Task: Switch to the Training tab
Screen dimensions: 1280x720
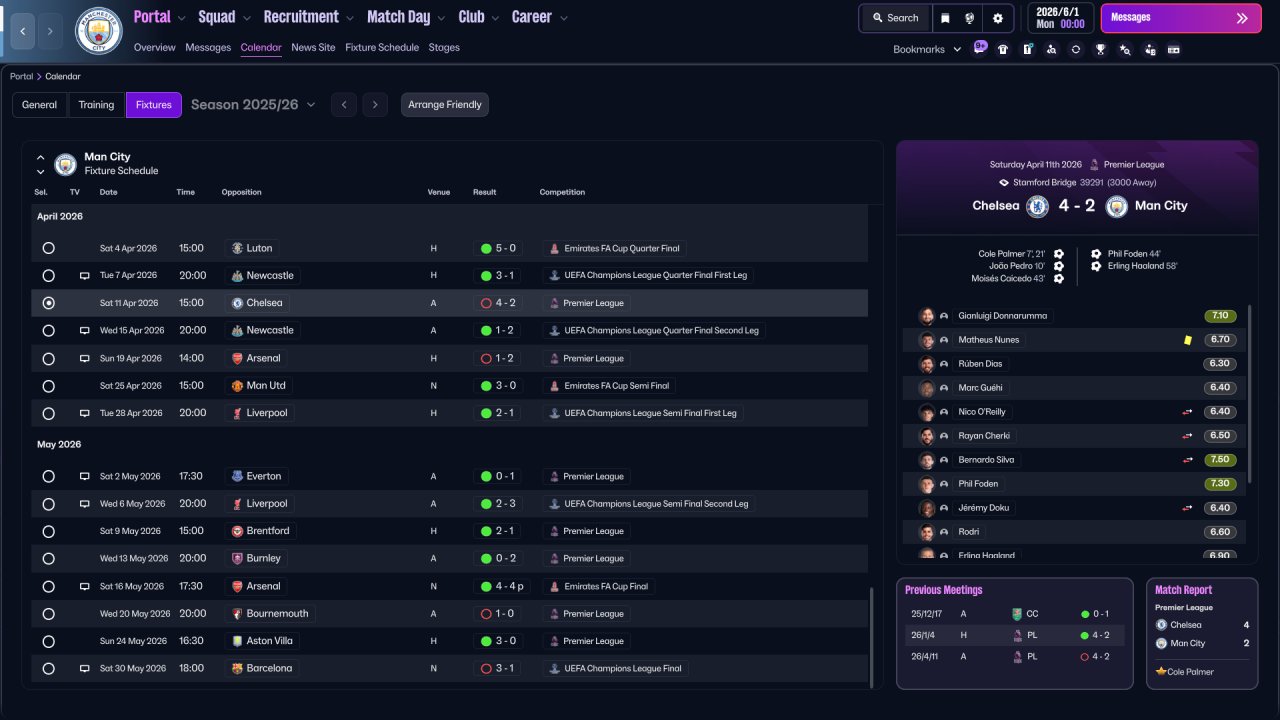Action: coord(97,105)
